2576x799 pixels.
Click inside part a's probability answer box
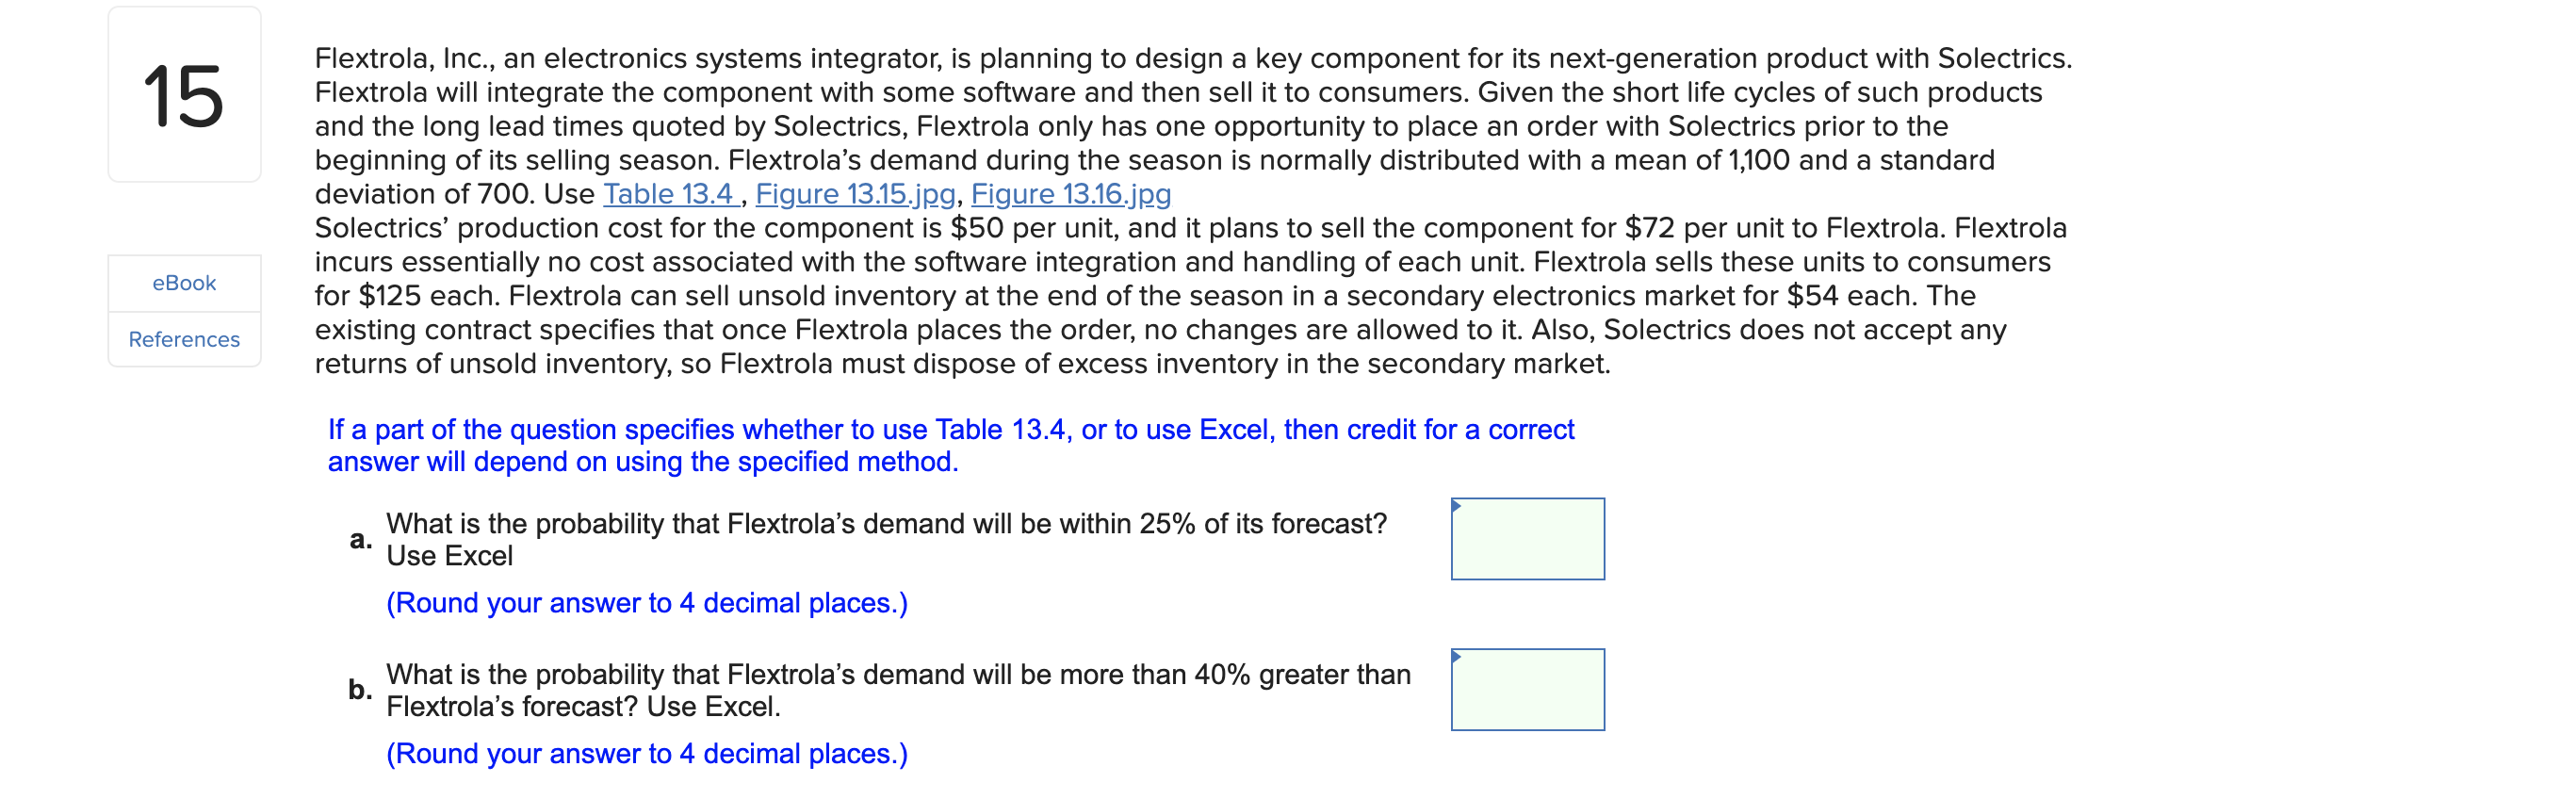click(x=1527, y=538)
